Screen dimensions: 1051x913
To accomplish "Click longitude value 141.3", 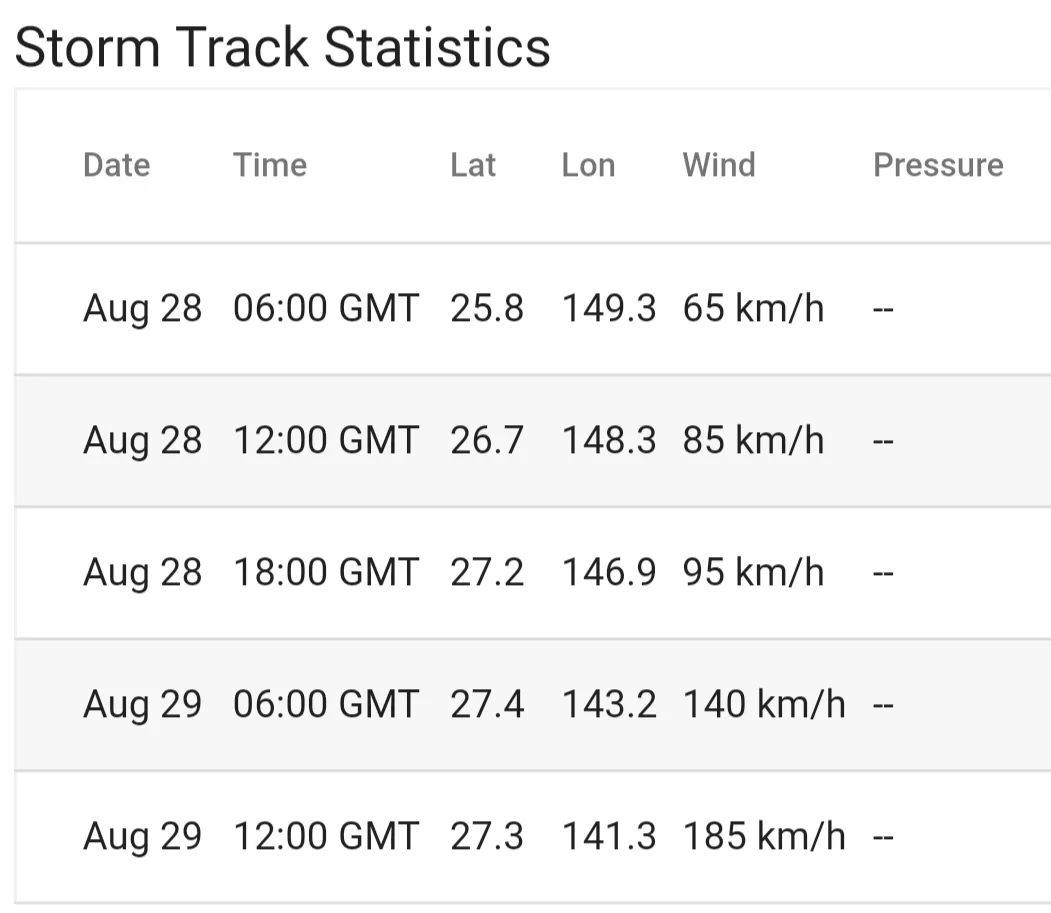I will coord(608,836).
